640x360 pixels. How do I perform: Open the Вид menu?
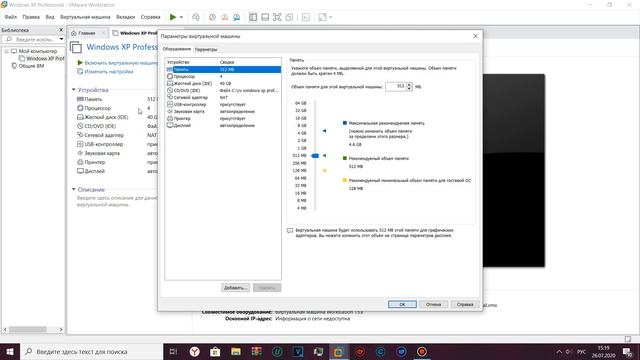click(x=50, y=17)
